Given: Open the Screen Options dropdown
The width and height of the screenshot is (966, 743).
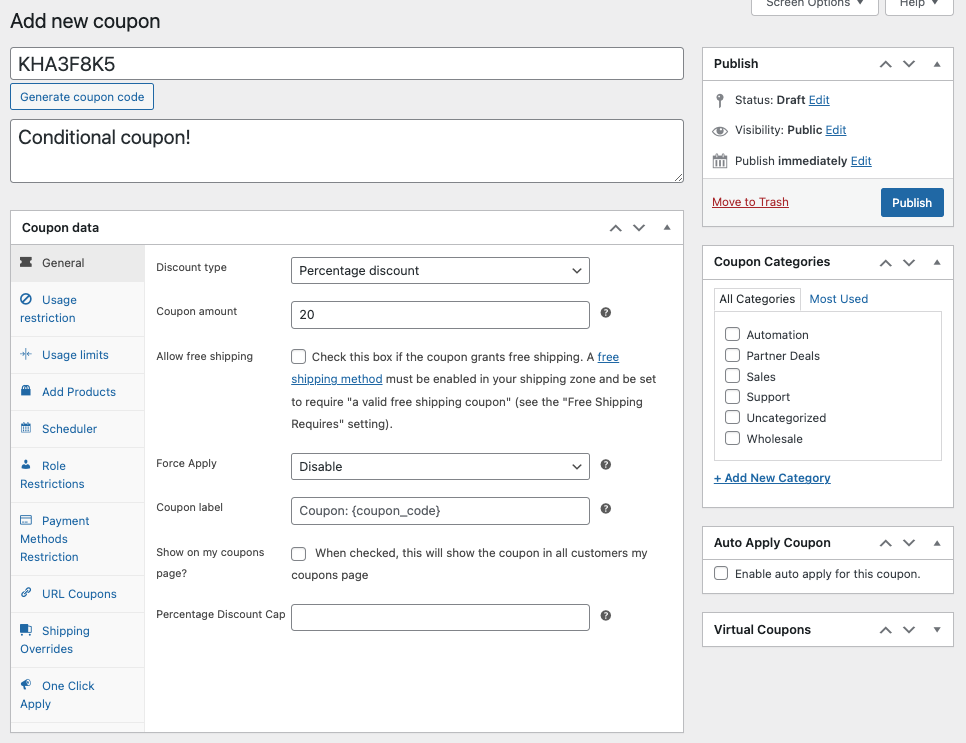Looking at the screenshot, I should [x=814, y=5].
